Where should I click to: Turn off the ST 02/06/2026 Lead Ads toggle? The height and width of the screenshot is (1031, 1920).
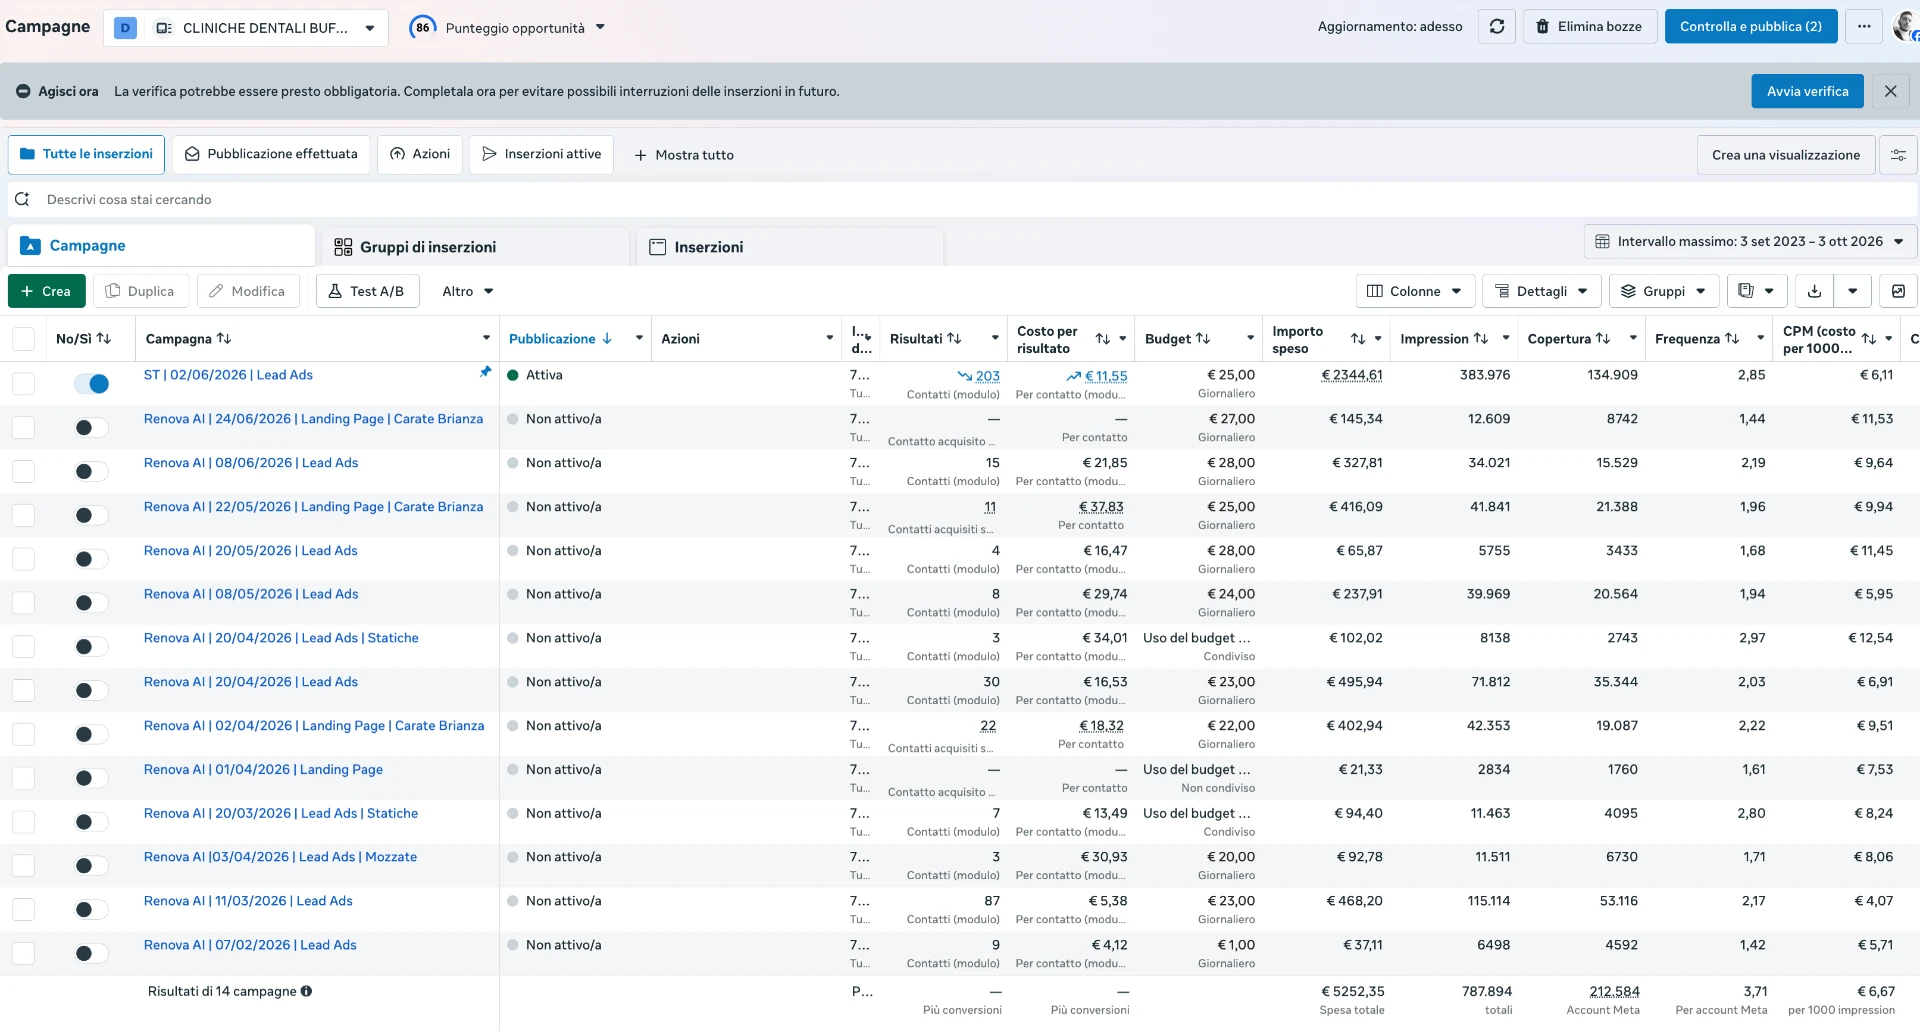point(91,383)
